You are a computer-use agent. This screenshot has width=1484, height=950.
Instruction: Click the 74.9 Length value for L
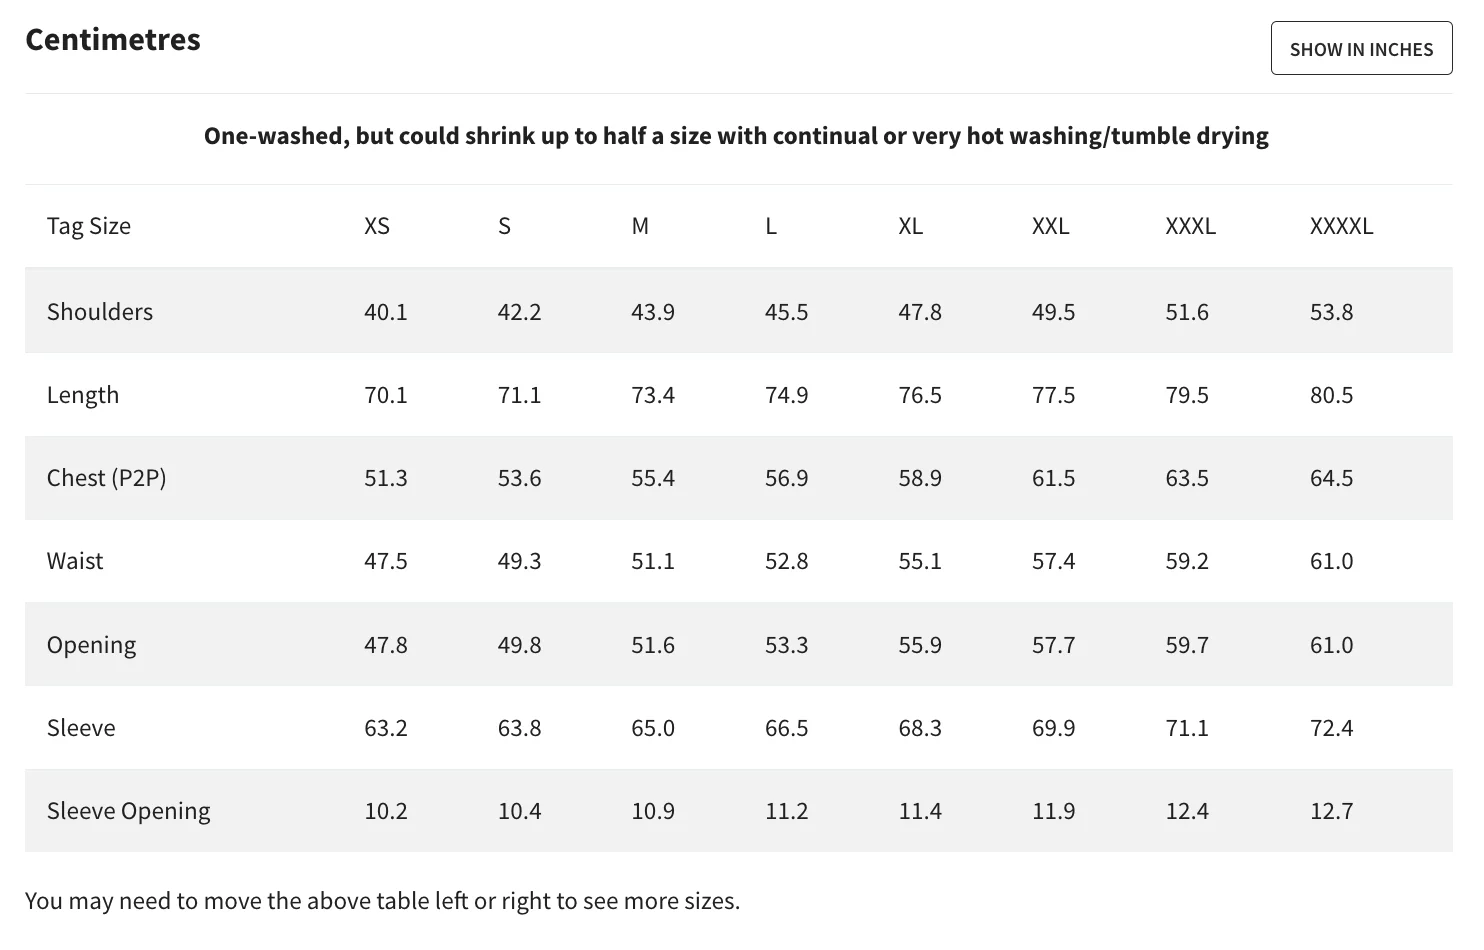pos(786,395)
